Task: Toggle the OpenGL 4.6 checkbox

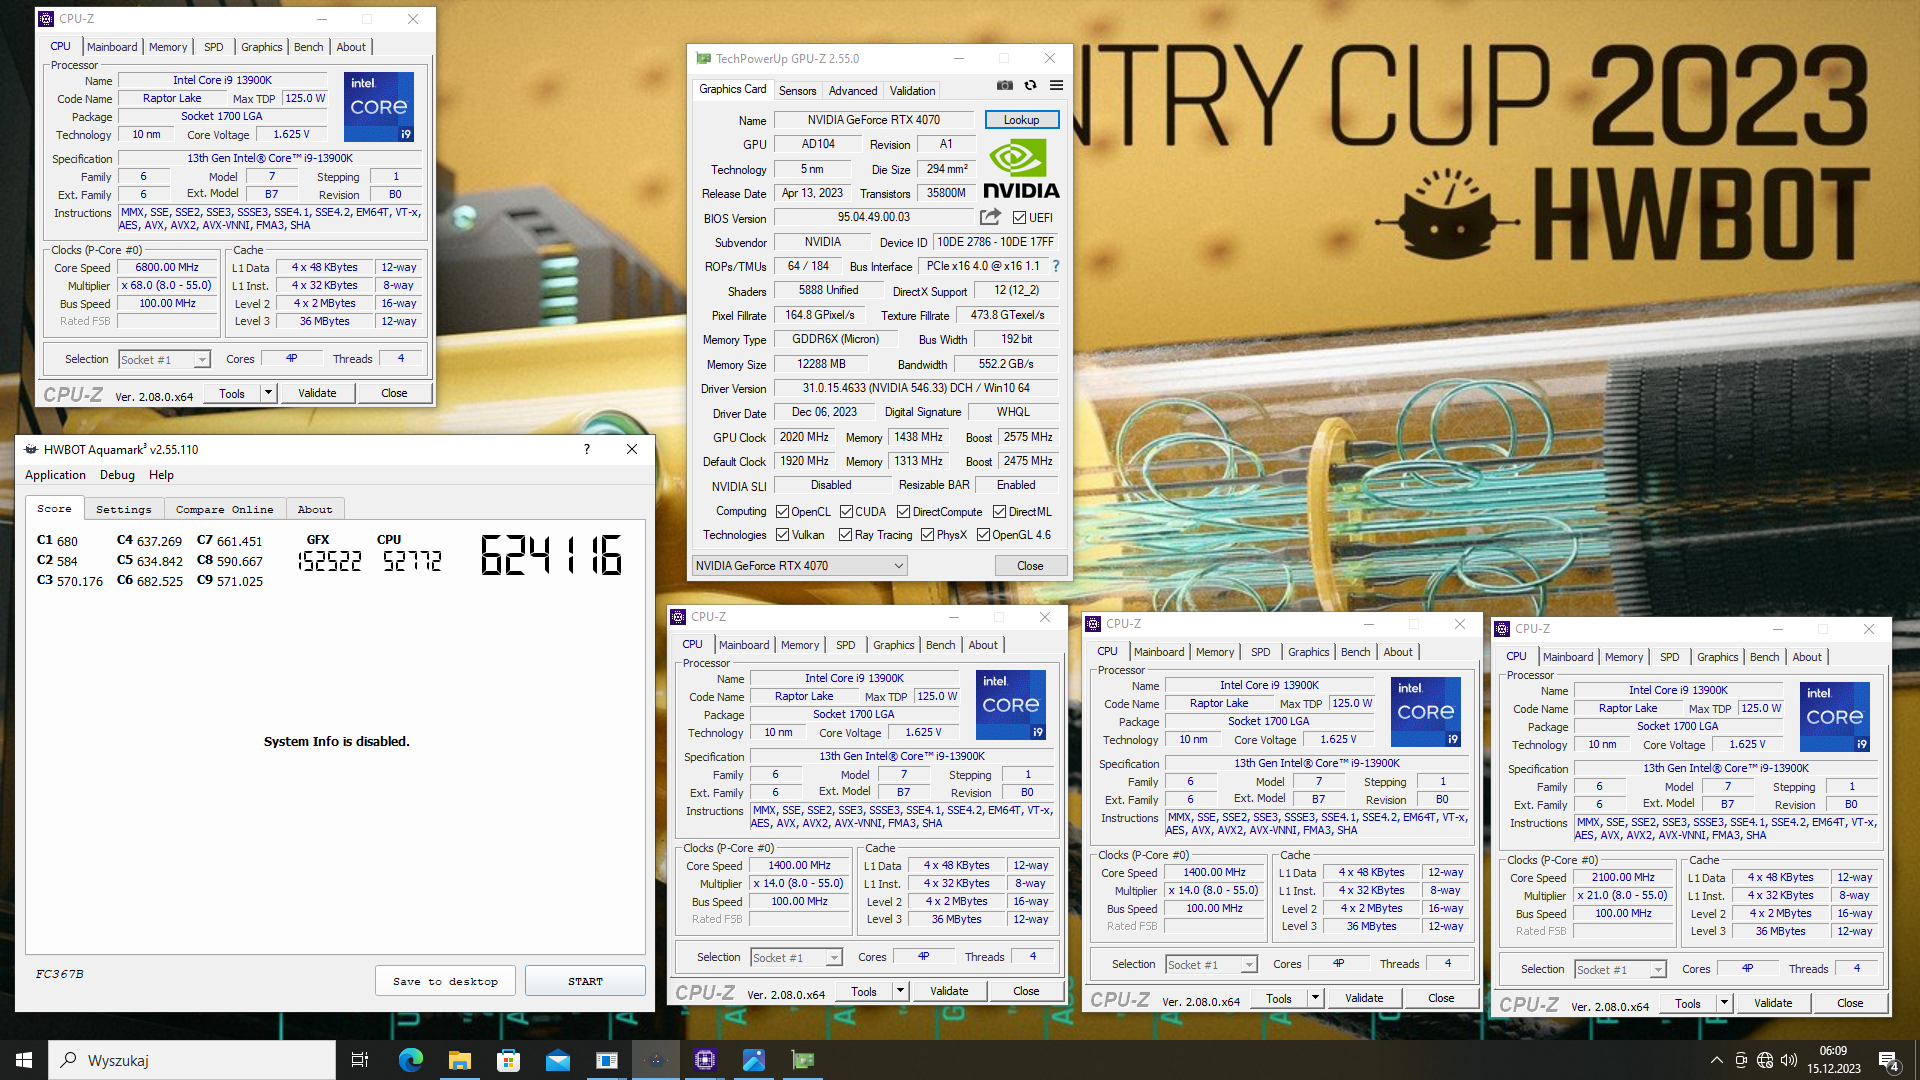Action: (x=983, y=535)
